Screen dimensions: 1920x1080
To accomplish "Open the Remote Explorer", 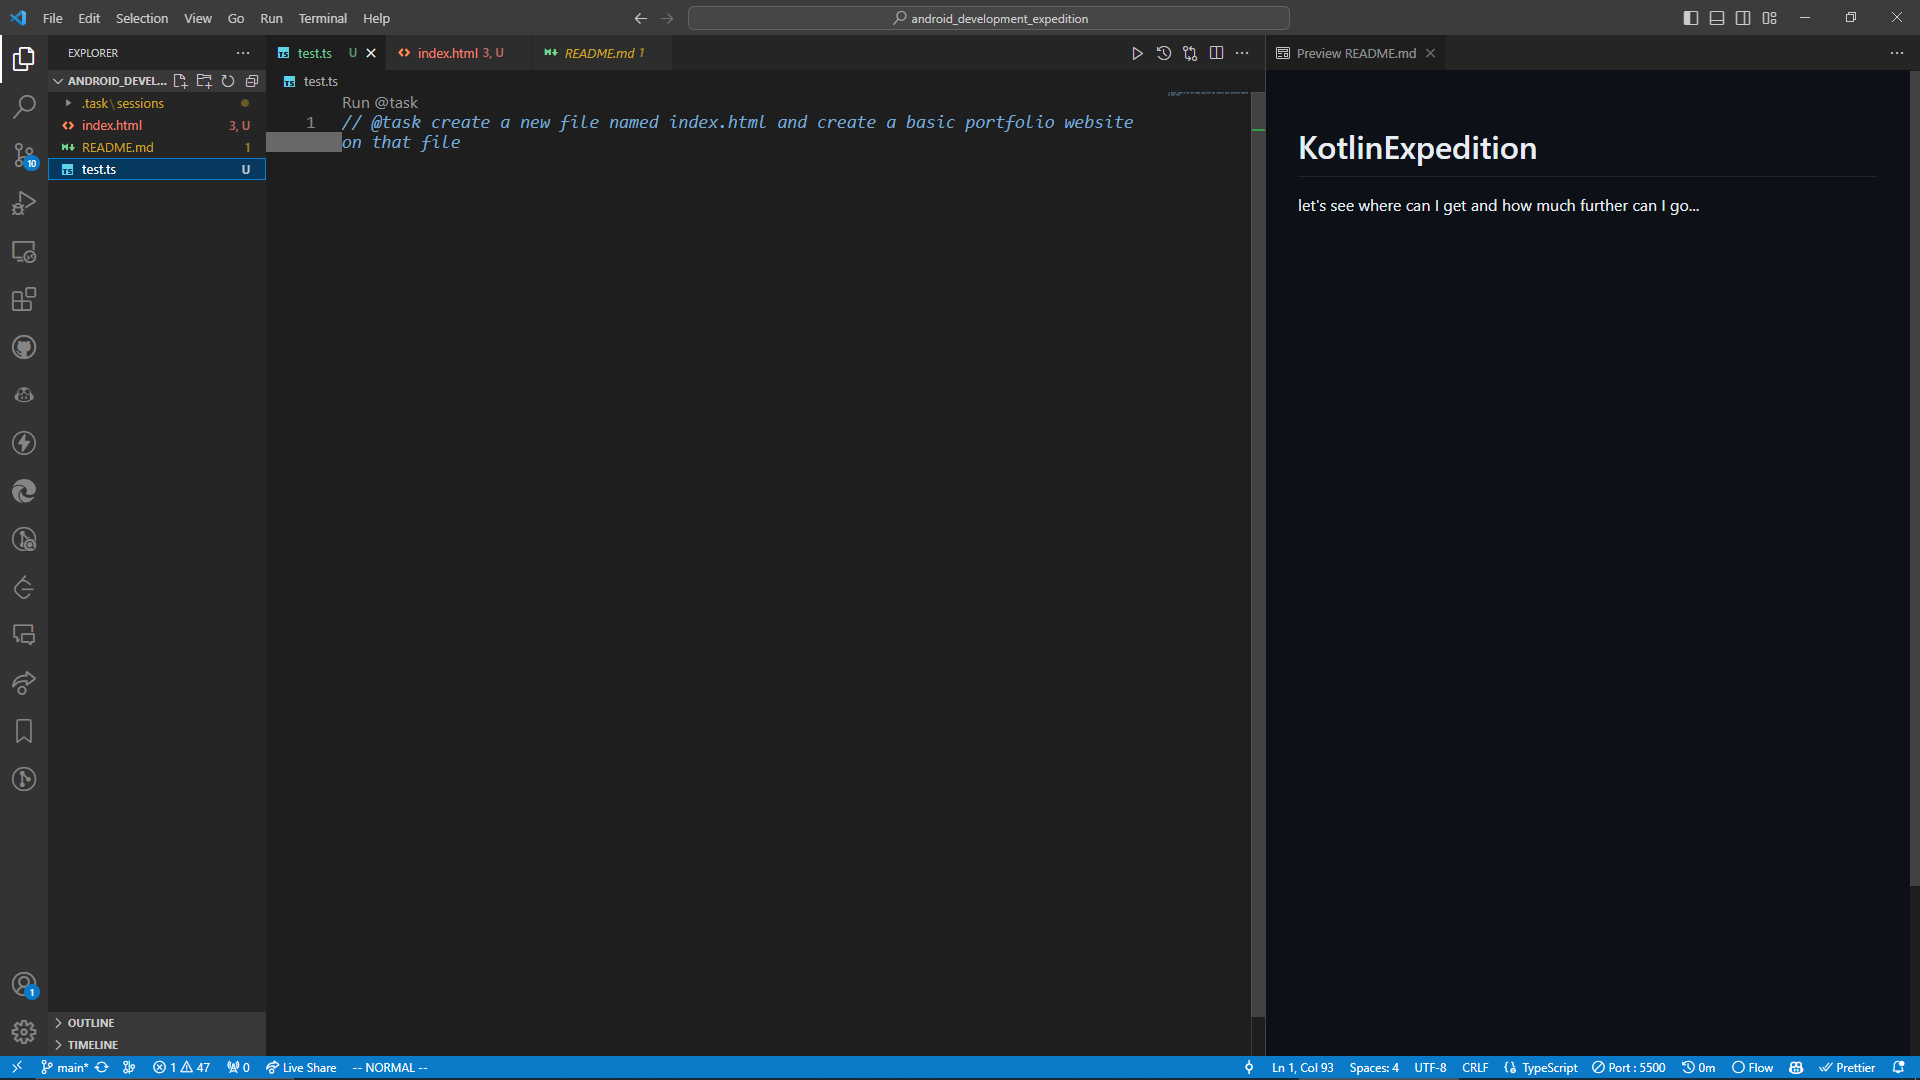I will (x=24, y=252).
